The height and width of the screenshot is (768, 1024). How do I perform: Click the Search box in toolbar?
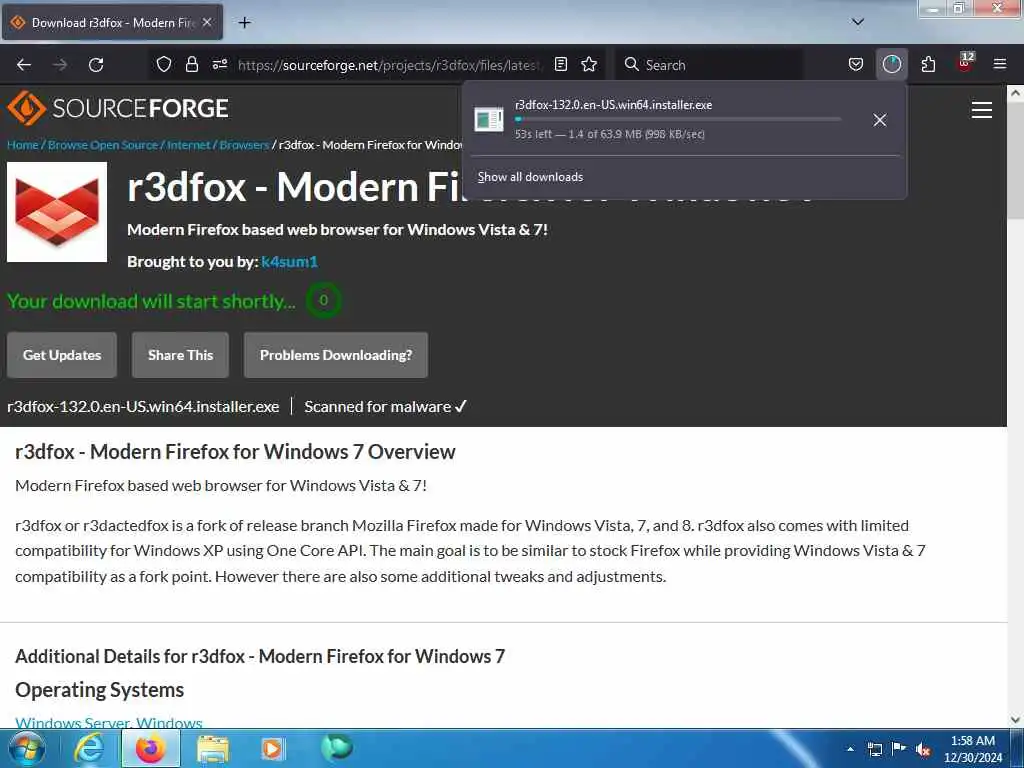710,65
